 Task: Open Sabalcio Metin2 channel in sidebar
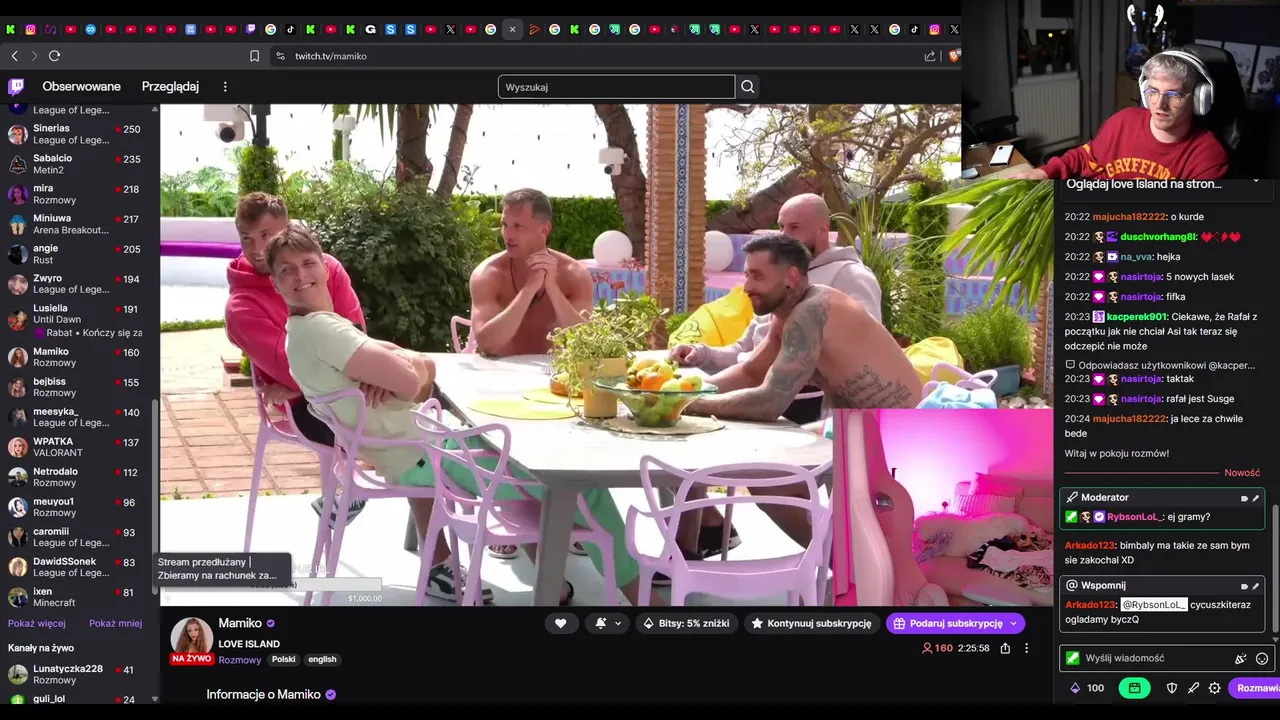[x=75, y=164]
